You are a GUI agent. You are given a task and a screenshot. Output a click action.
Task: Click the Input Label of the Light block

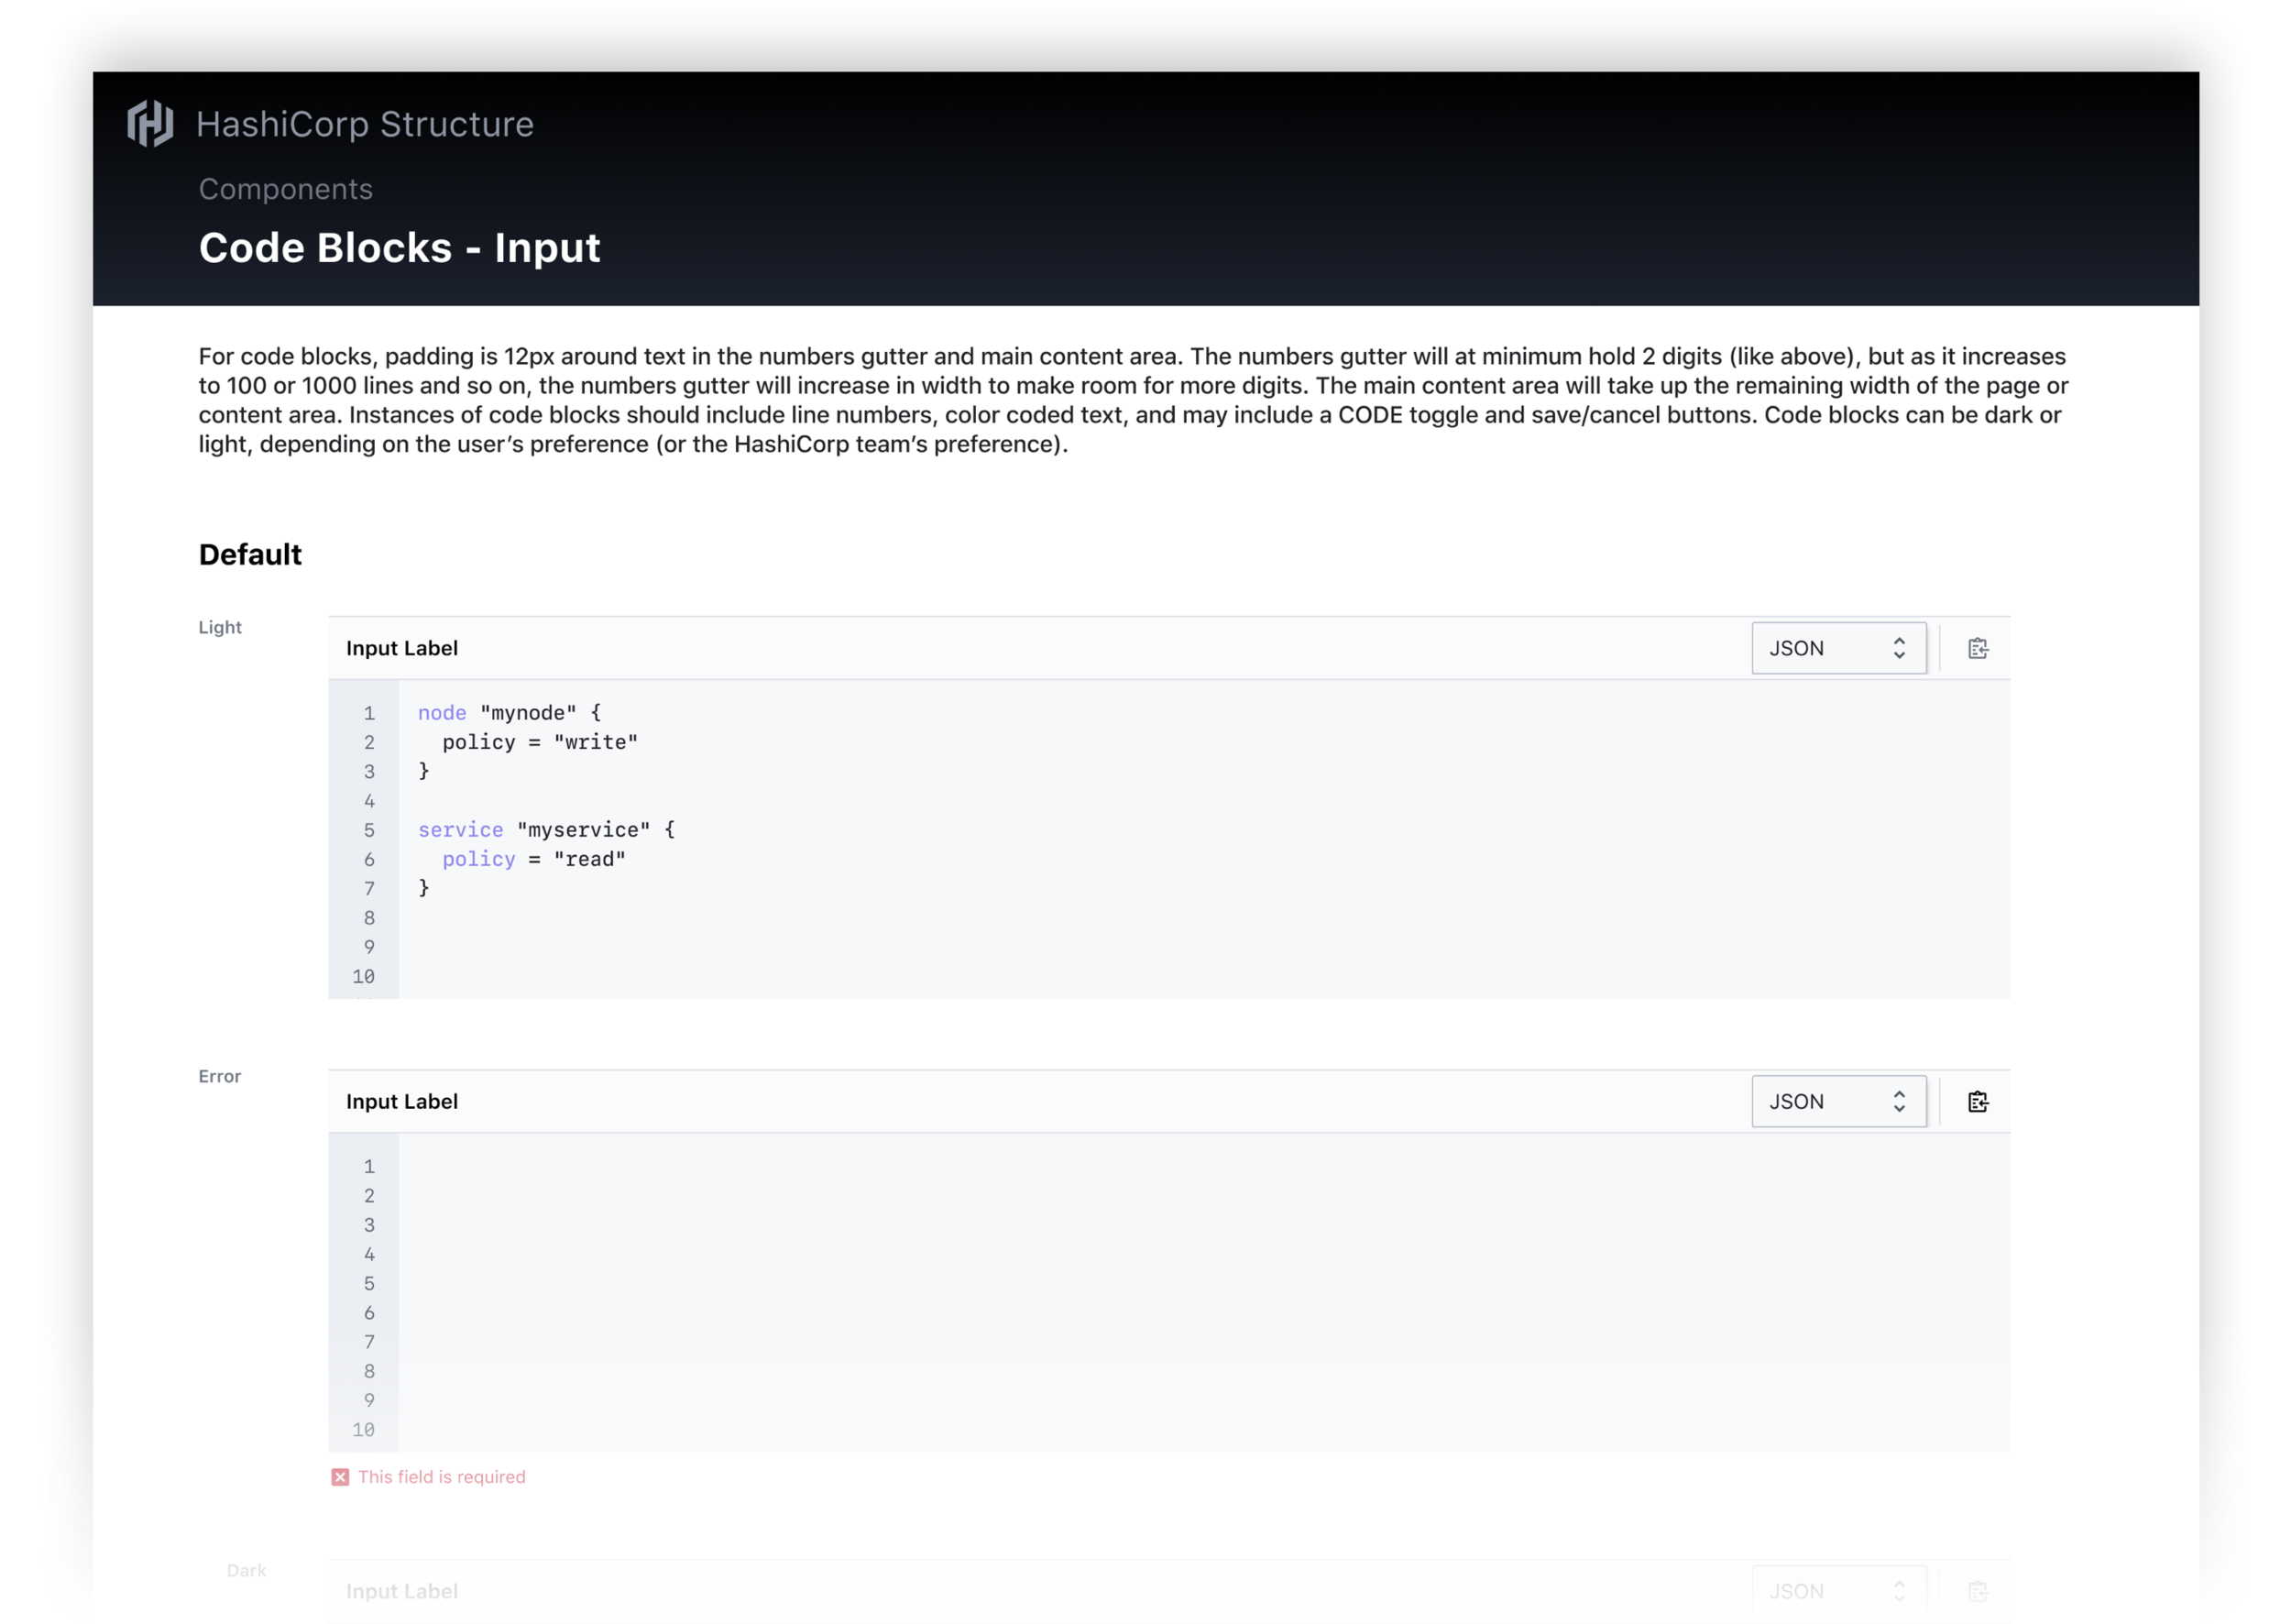402,648
